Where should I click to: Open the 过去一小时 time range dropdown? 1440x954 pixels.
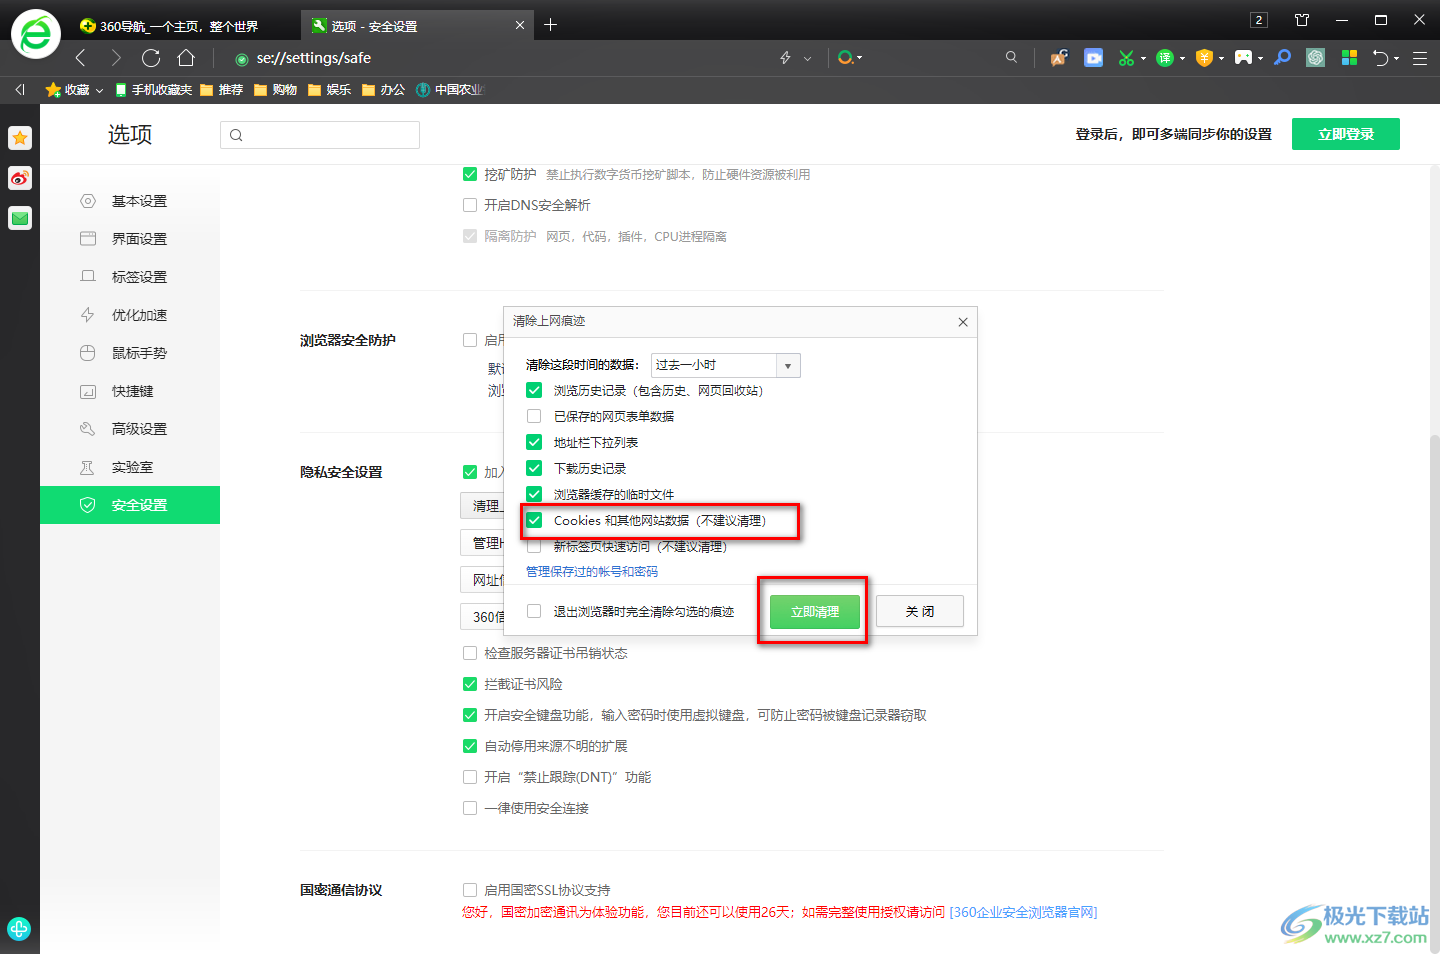tap(725, 365)
